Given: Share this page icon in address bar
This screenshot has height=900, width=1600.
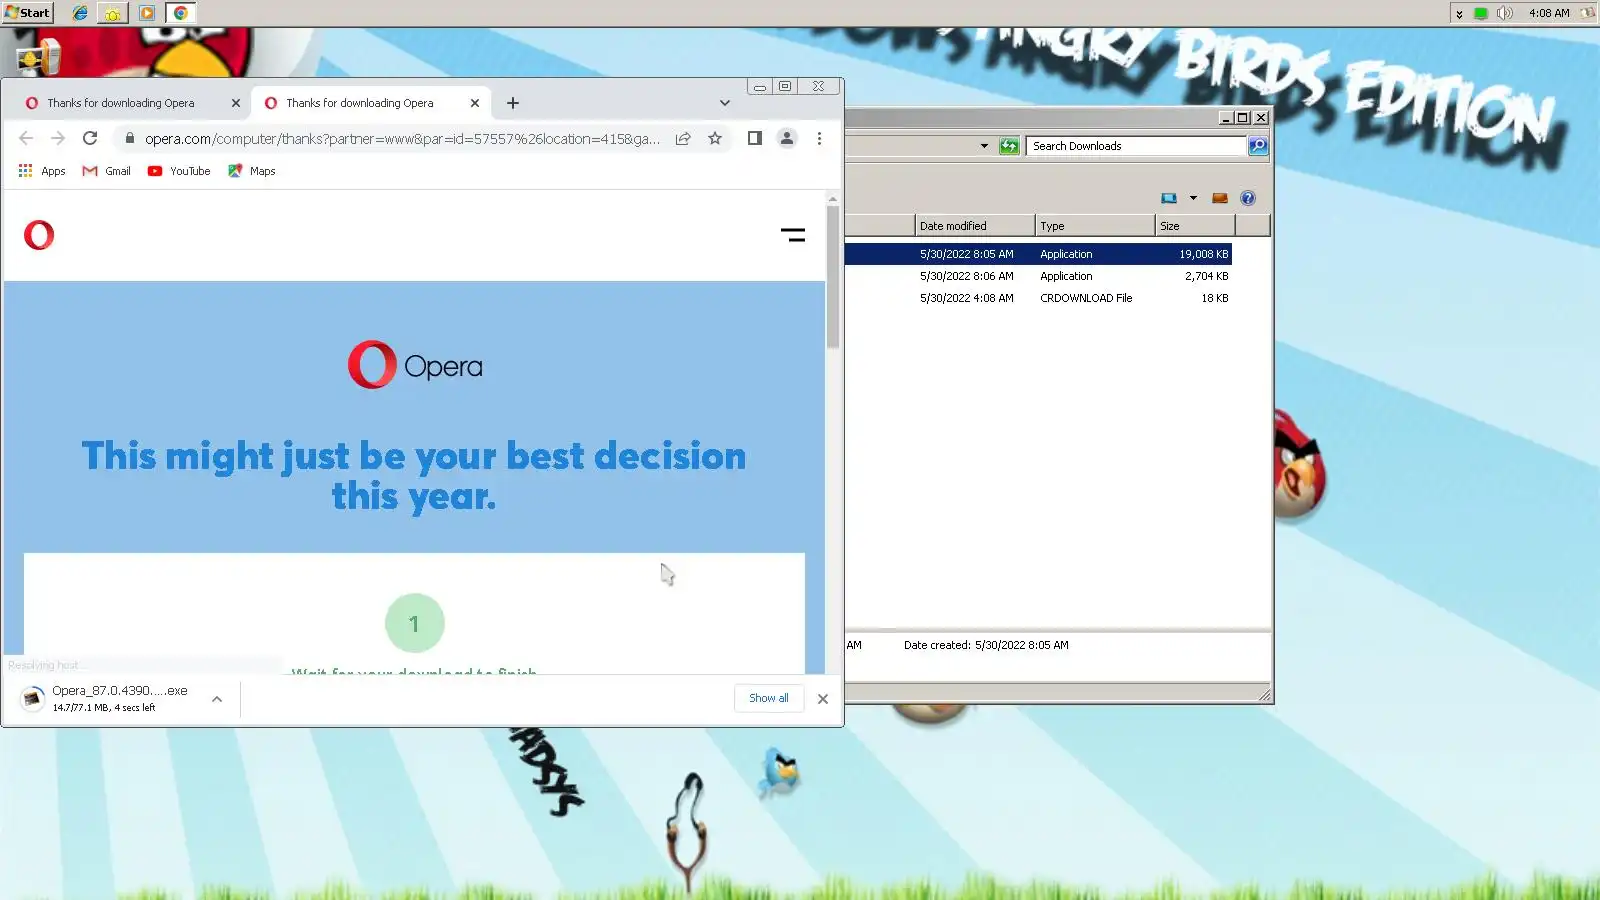Looking at the screenshot, I should pyautogui.click(x=683, y=139).
